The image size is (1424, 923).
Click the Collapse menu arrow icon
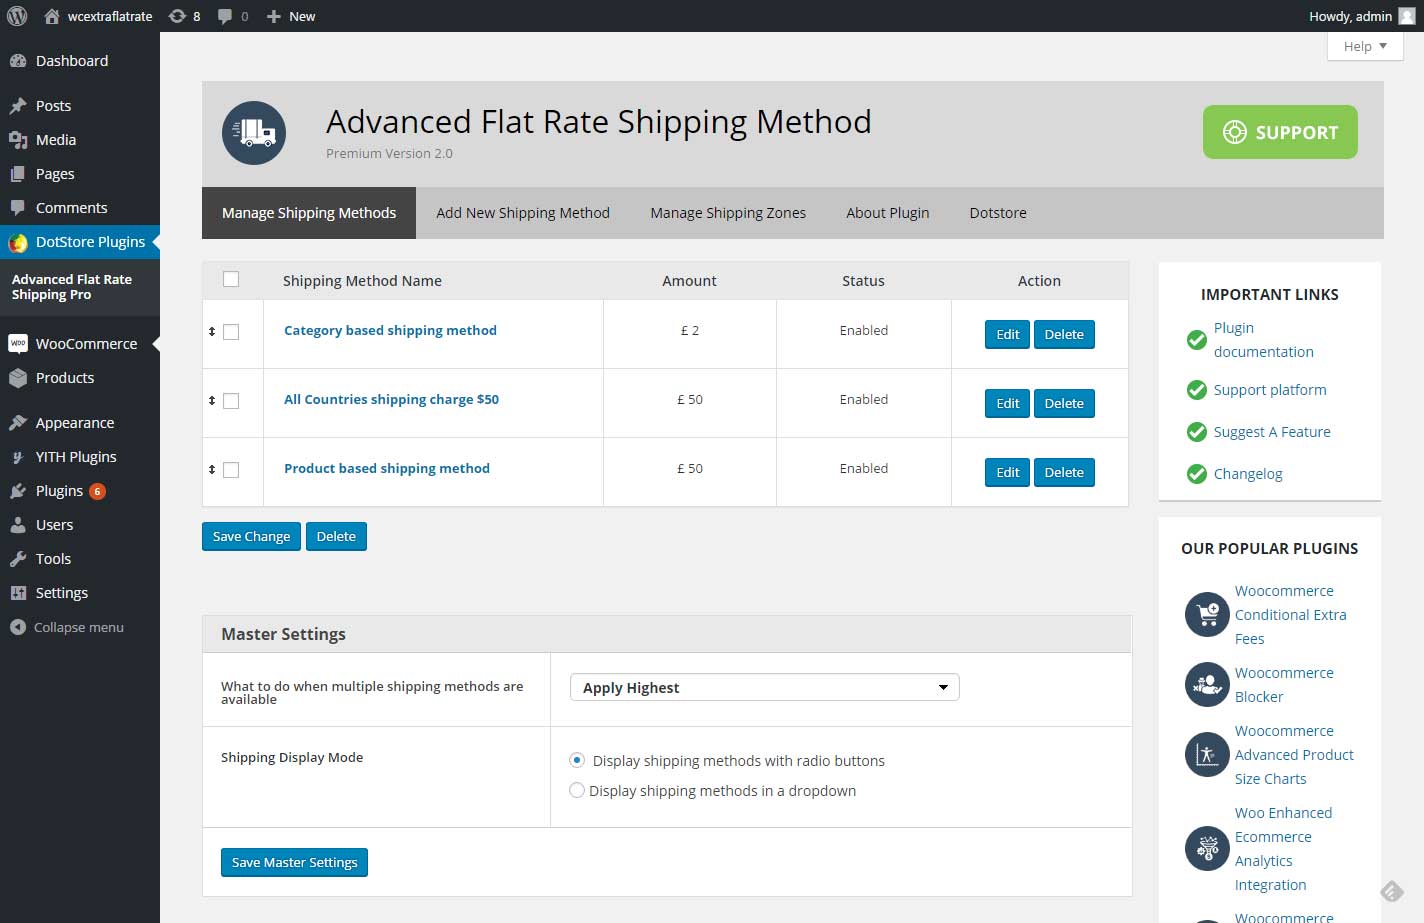coord(18,627)
